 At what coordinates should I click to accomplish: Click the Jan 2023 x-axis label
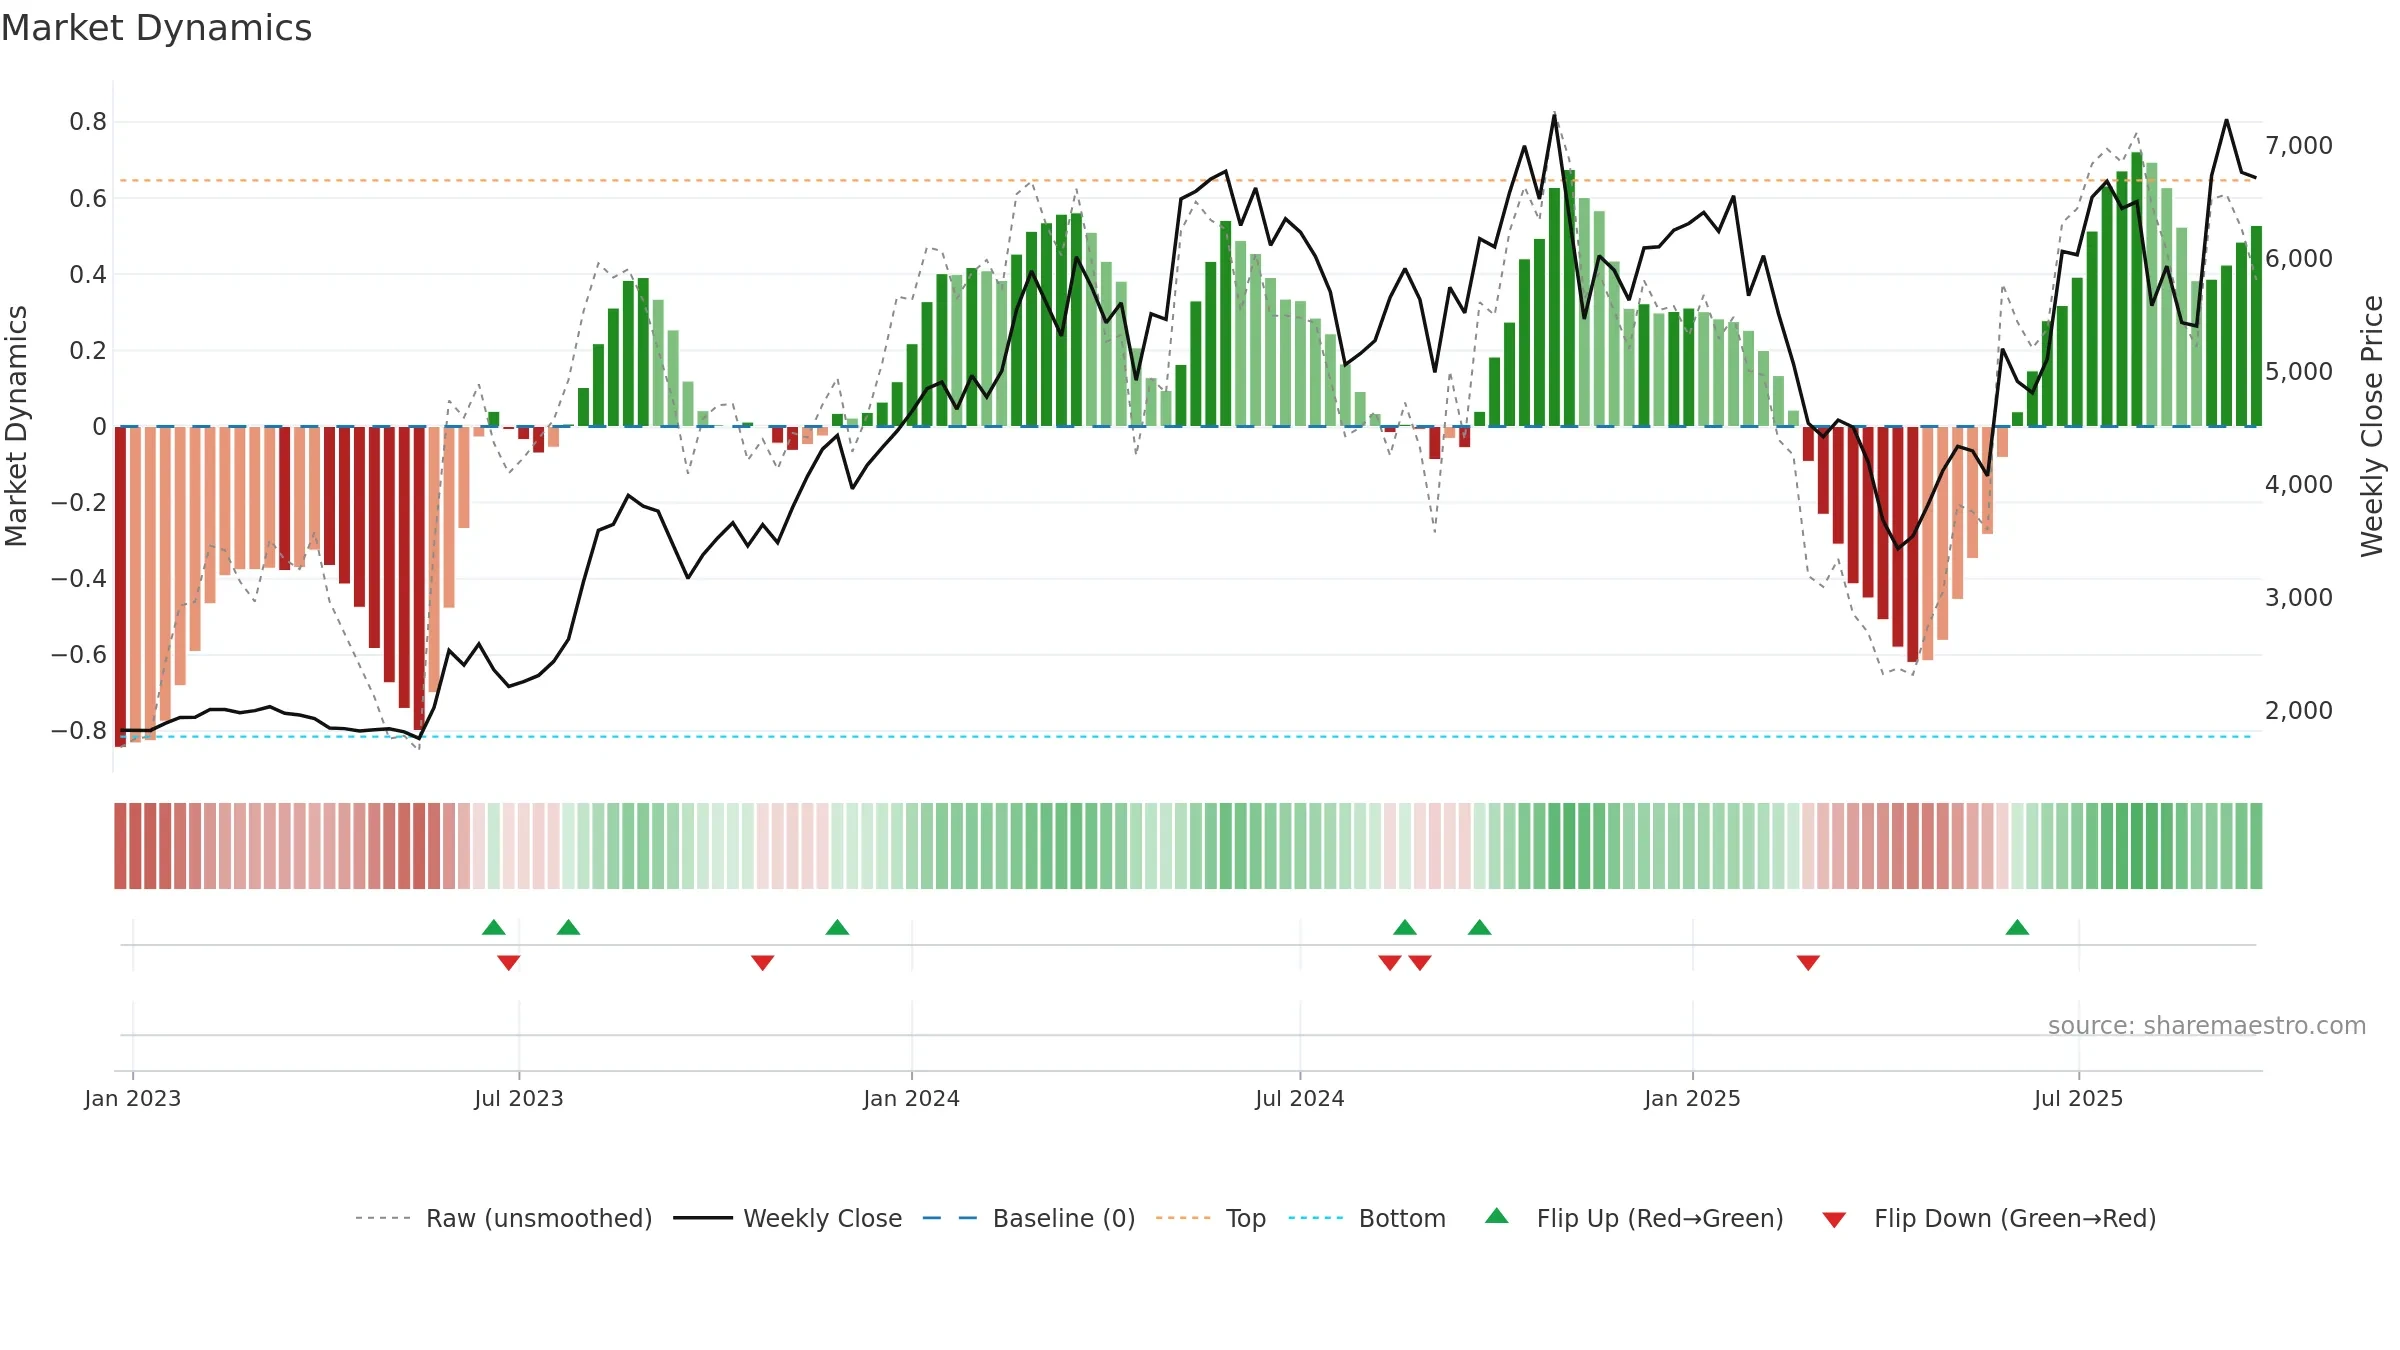(133, 1098)
